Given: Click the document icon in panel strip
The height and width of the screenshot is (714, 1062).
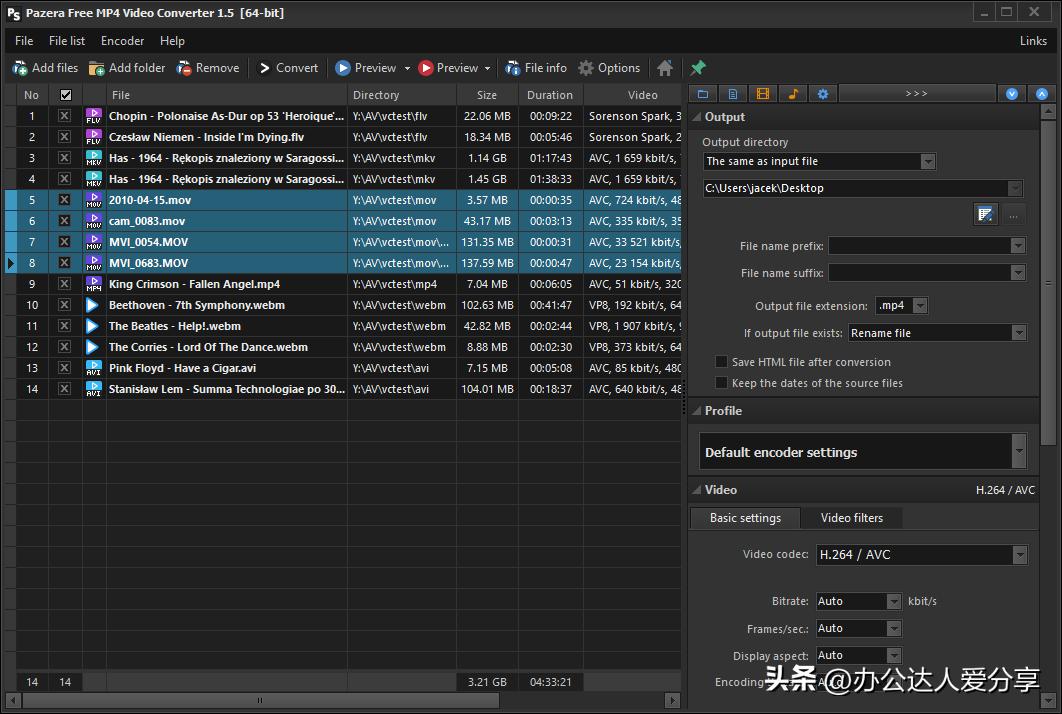Looking at the screenshot, I should click(733, 94).
